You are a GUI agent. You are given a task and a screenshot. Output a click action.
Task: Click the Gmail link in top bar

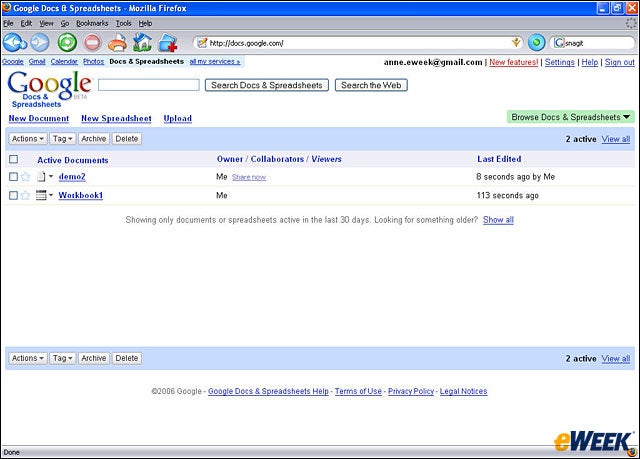click(37, 62)
